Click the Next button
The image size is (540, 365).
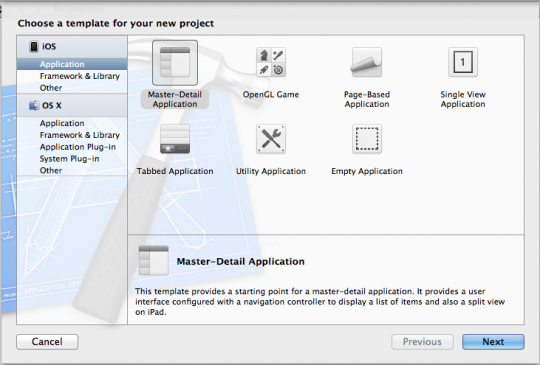point(493,342)
